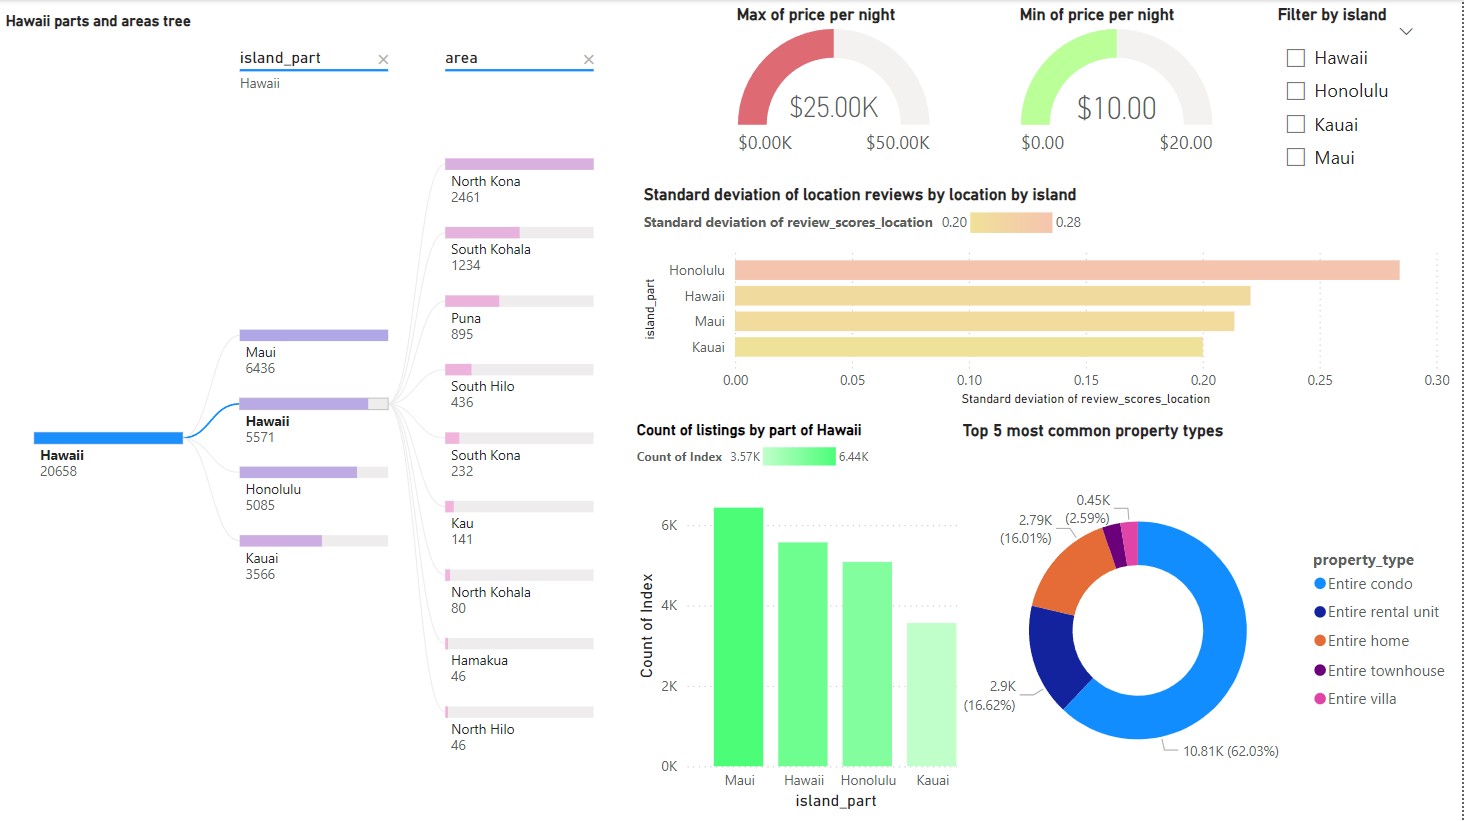The width and height of the screenshot is (1464, 821).
Task: Enable the Honolulu filter checkbox
Action: 1295,91
